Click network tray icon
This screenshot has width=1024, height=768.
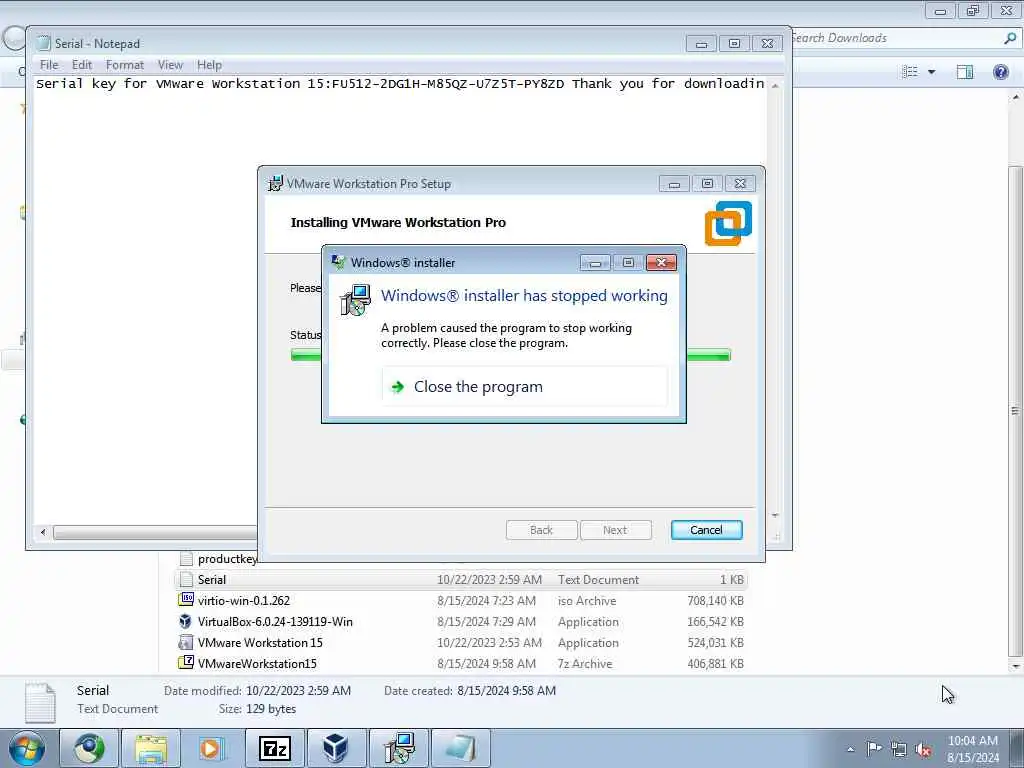coord(899,750)
